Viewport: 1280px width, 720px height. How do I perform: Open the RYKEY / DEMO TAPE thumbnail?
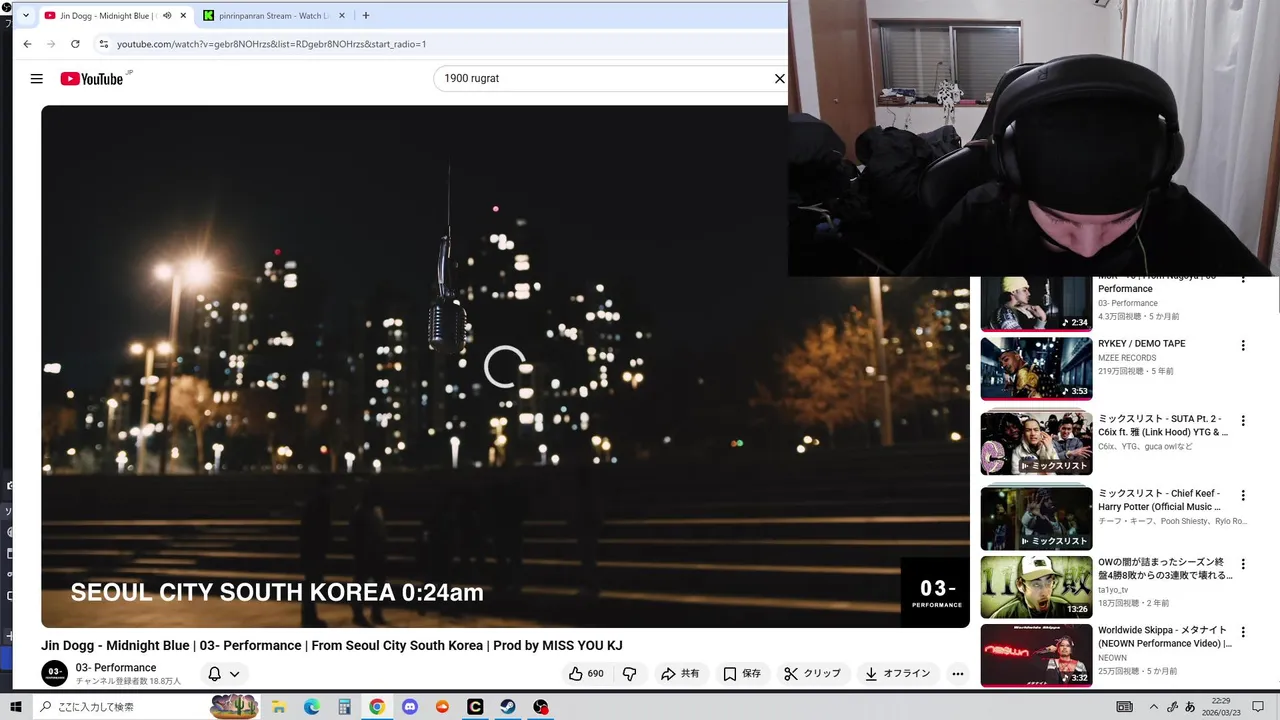(1036, 368)
